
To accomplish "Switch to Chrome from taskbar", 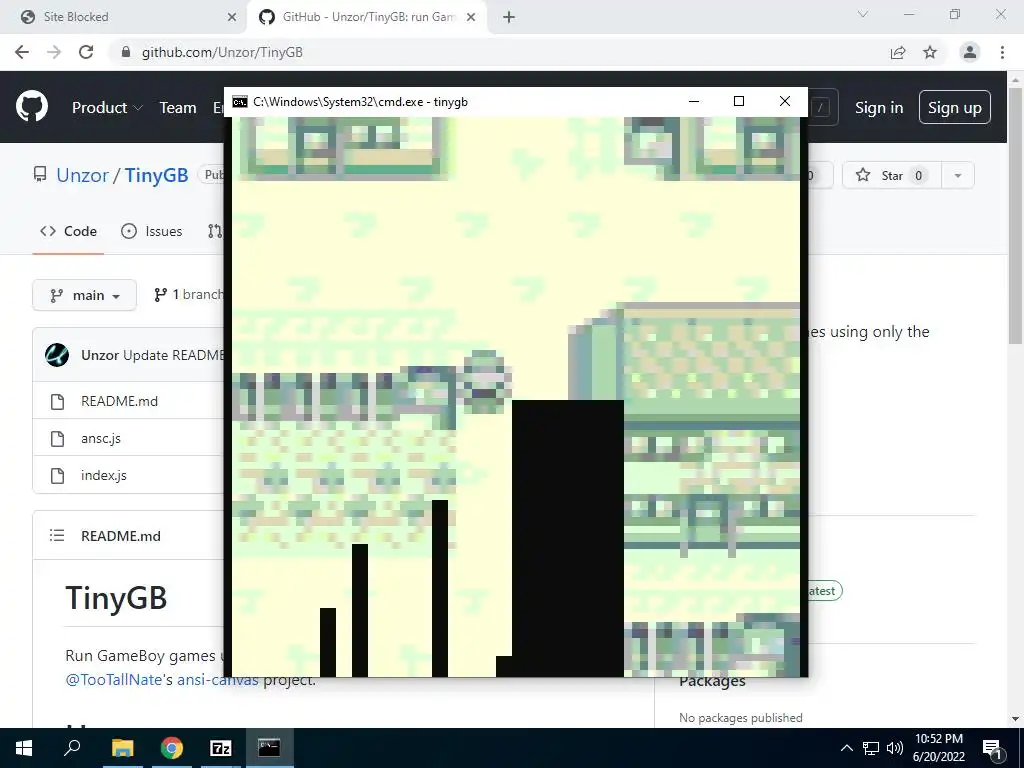I will point(172,748).
